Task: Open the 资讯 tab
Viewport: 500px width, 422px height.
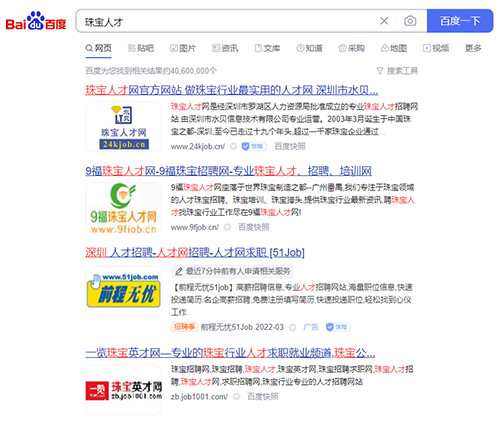Action: [x=225, y=48]
